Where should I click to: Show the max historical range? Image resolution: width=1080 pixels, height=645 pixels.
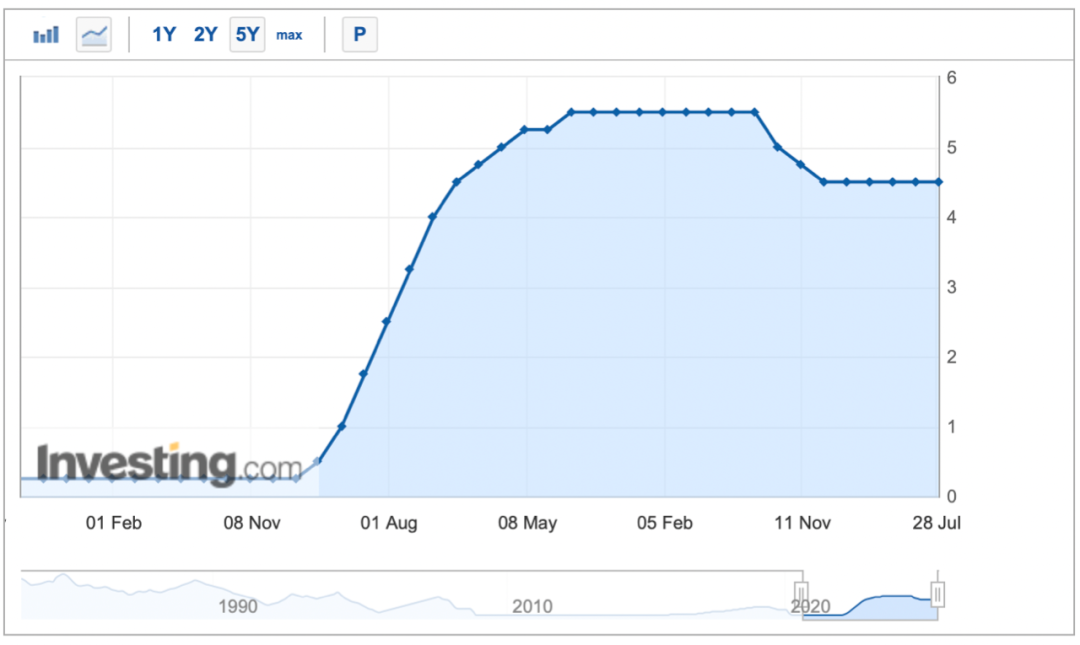pos(289,35)
